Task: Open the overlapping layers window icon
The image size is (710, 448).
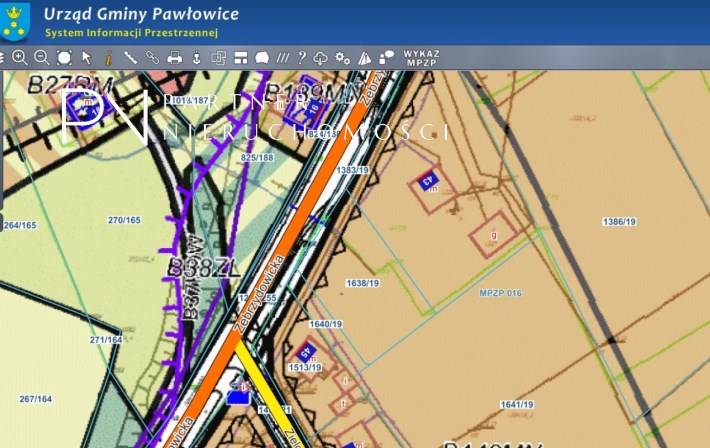Action: coord(219,58)
